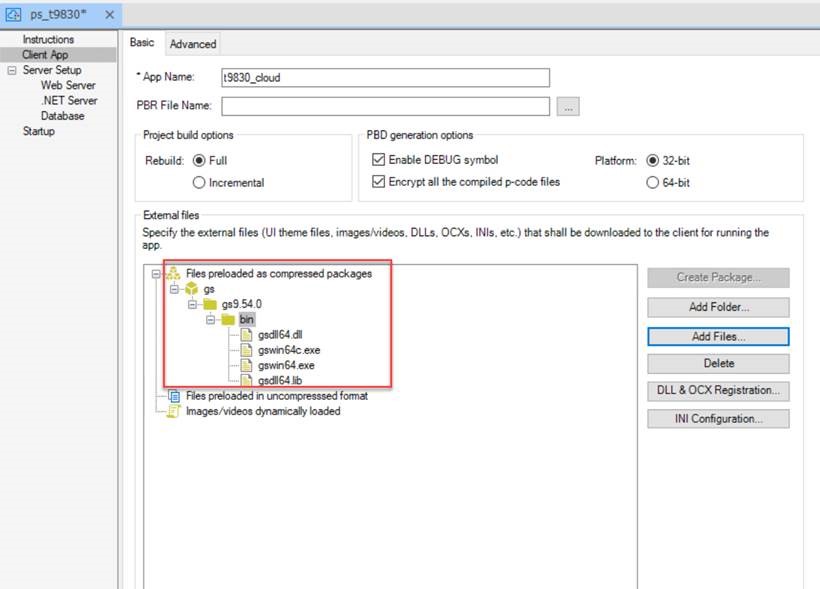Click the Add Files... button
The image size is (820, 589).
click(x=718, y=336)
